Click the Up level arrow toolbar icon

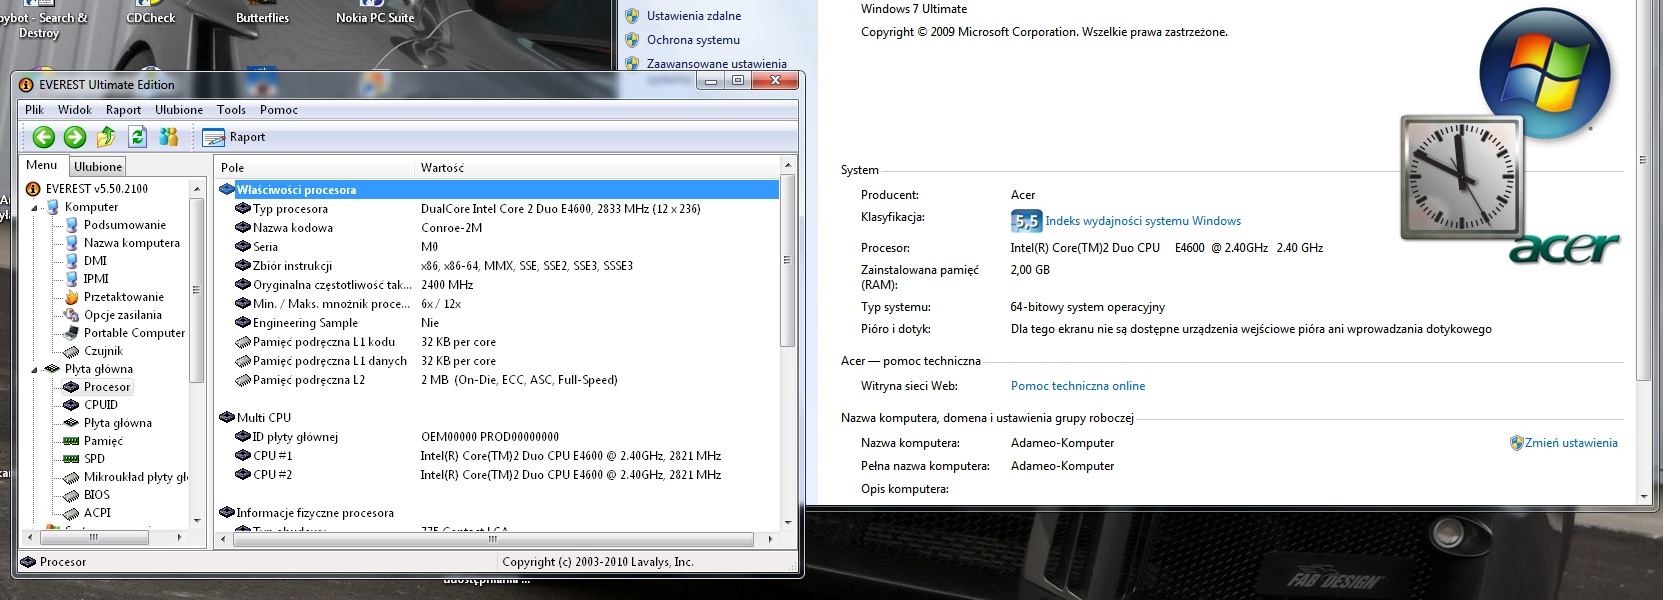coord(106,136)
